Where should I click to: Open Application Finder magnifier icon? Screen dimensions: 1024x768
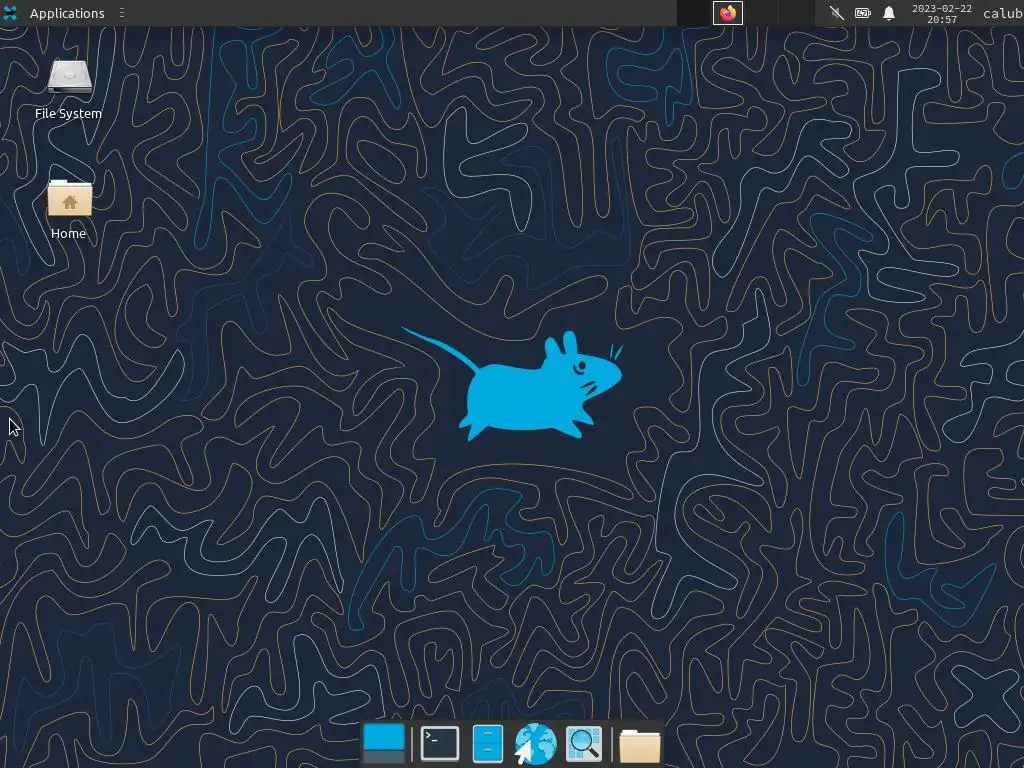(584, 743)
